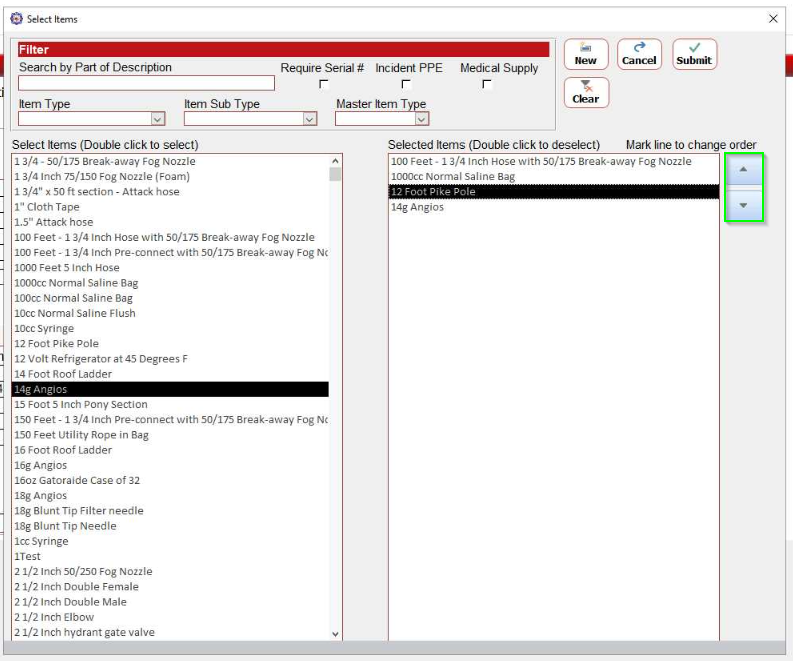Check the Medical Supply checkbox
The height and width of the screenshot is (661, 793).
pos(487,85)
